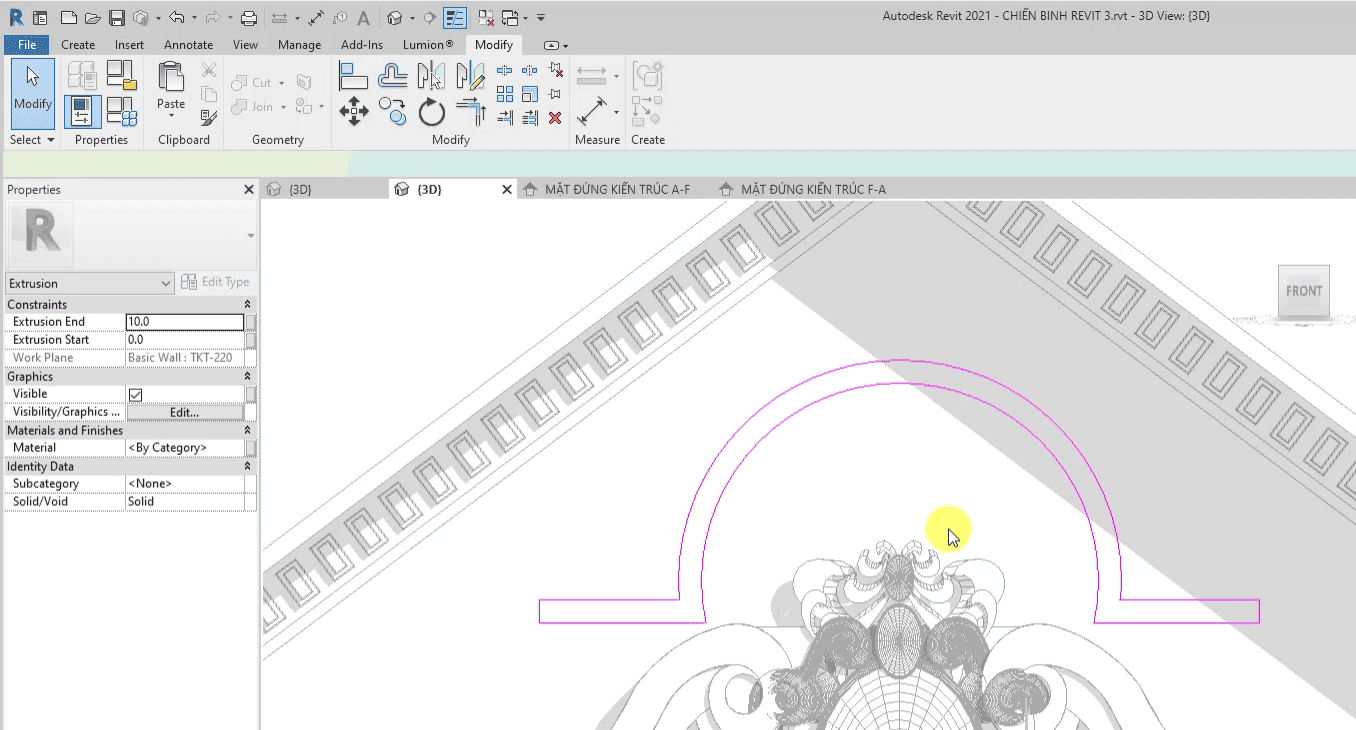The image size is (1356, 730).
Task: Click the FRONT face of ViewCube
Action: 1304,291
